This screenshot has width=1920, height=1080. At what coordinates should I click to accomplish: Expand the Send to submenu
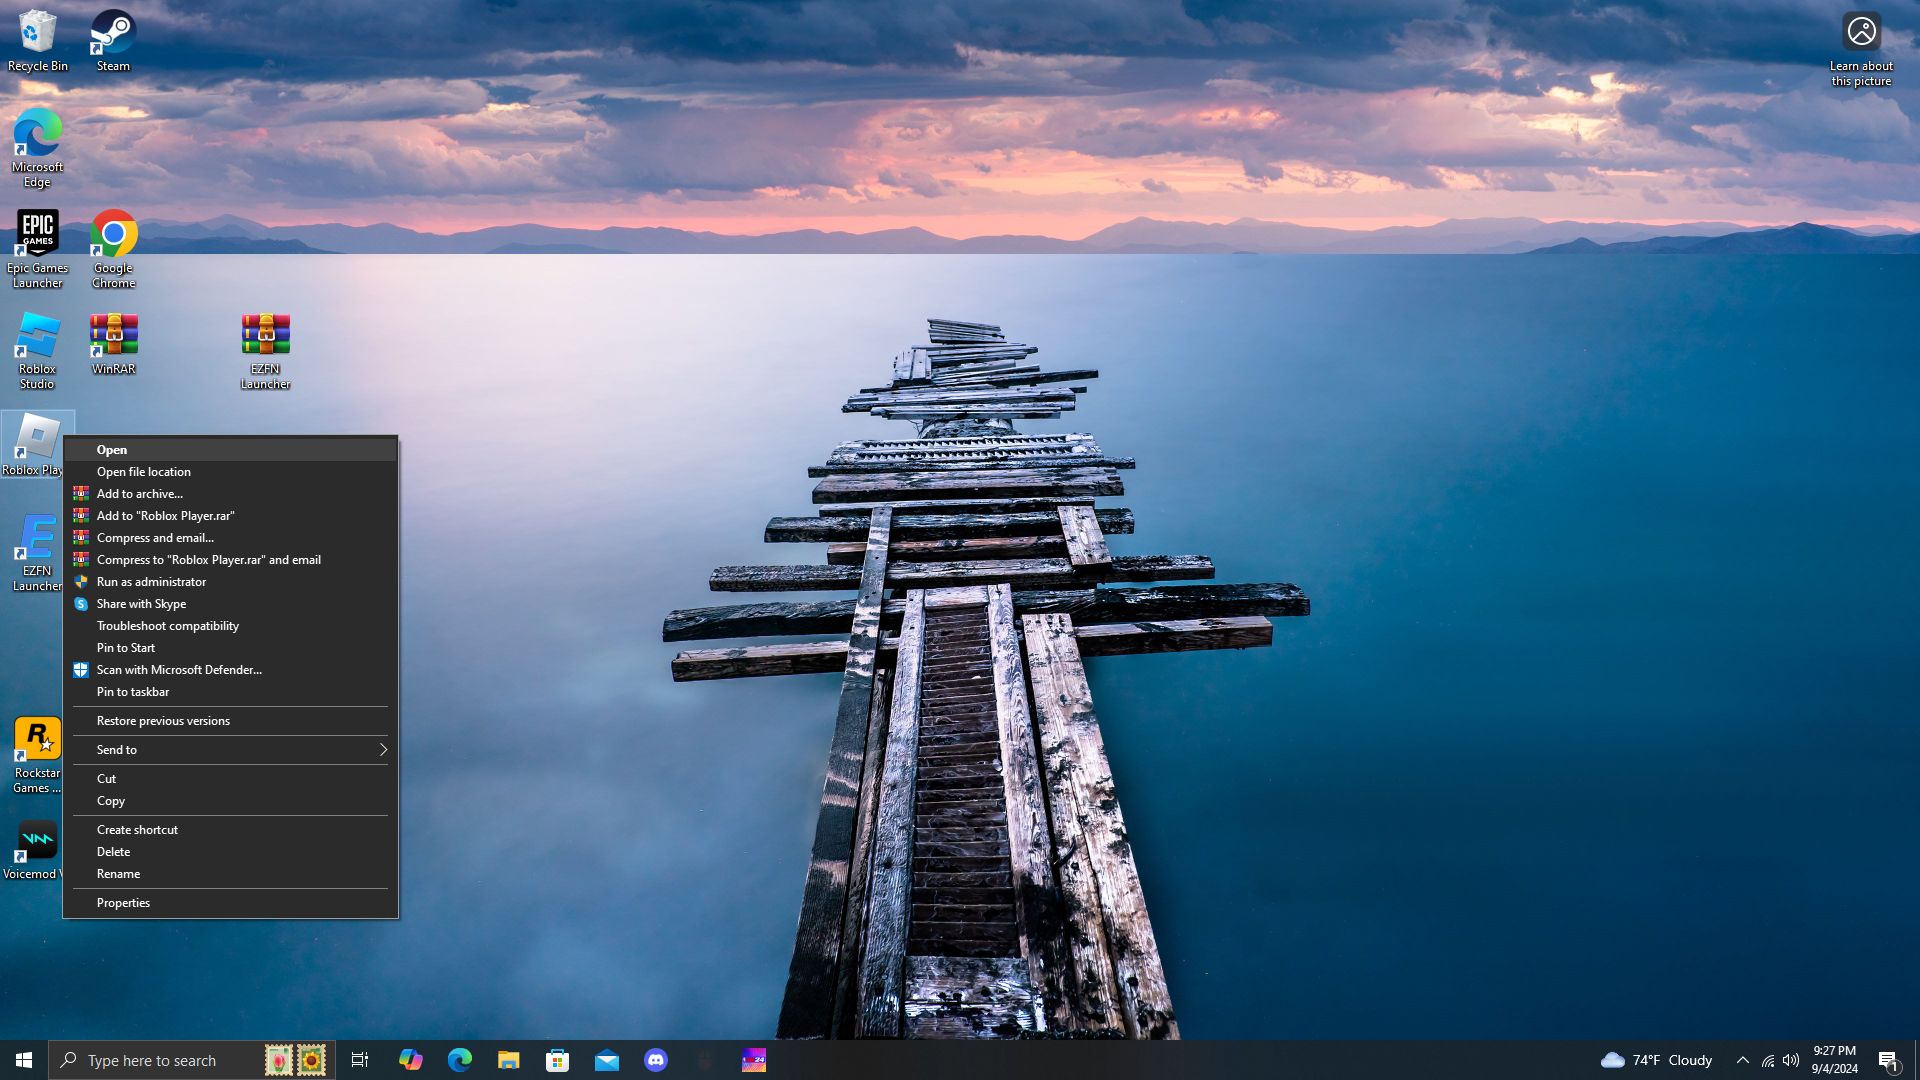pyautogui.click(x=230, y=750)
